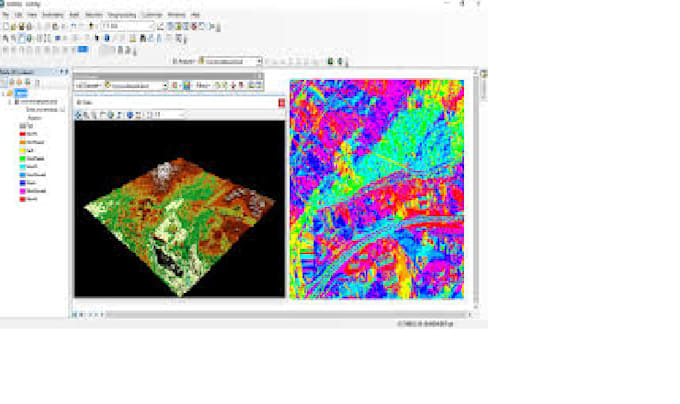Click the Open document icon

coord(13,26)
